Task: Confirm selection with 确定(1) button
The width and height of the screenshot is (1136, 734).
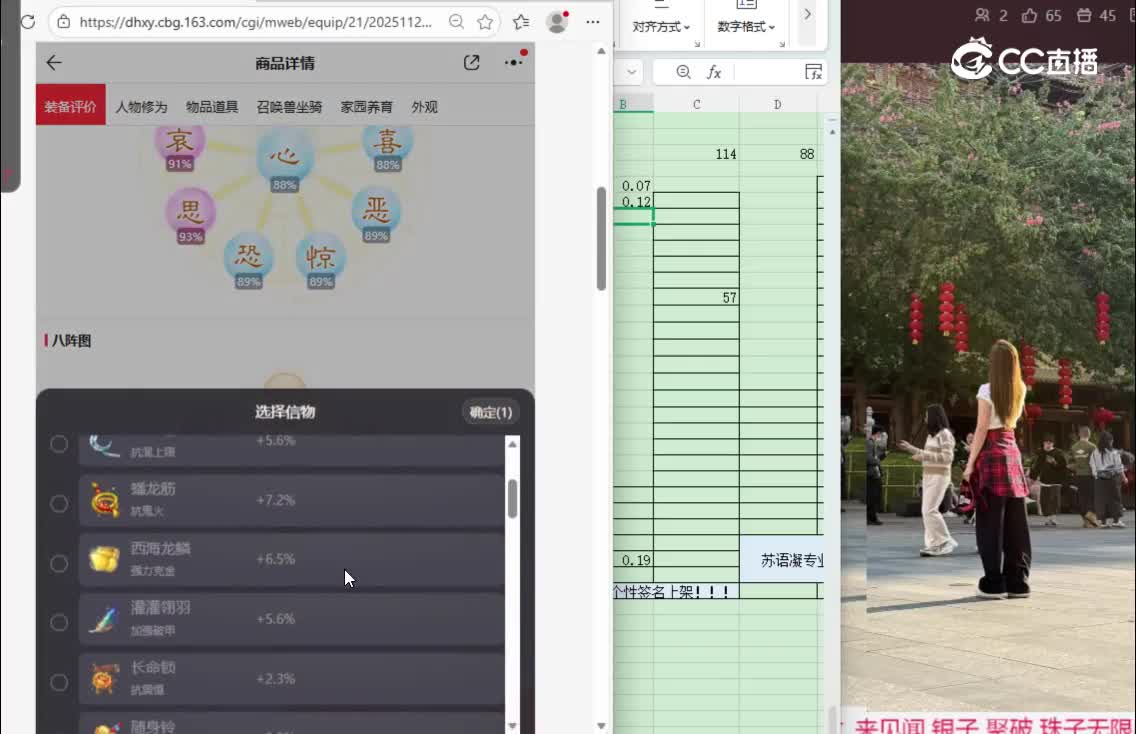Action: tap(490, 412)
